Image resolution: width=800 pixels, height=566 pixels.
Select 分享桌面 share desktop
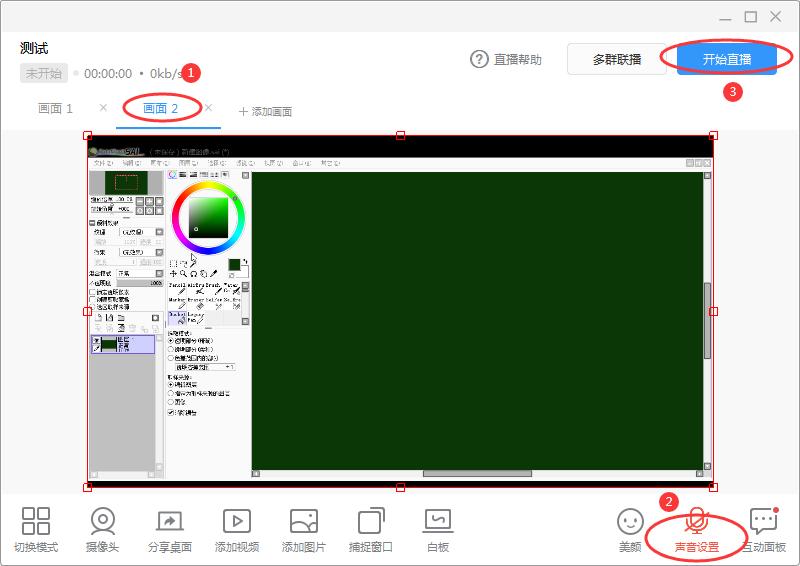(169, 529)
